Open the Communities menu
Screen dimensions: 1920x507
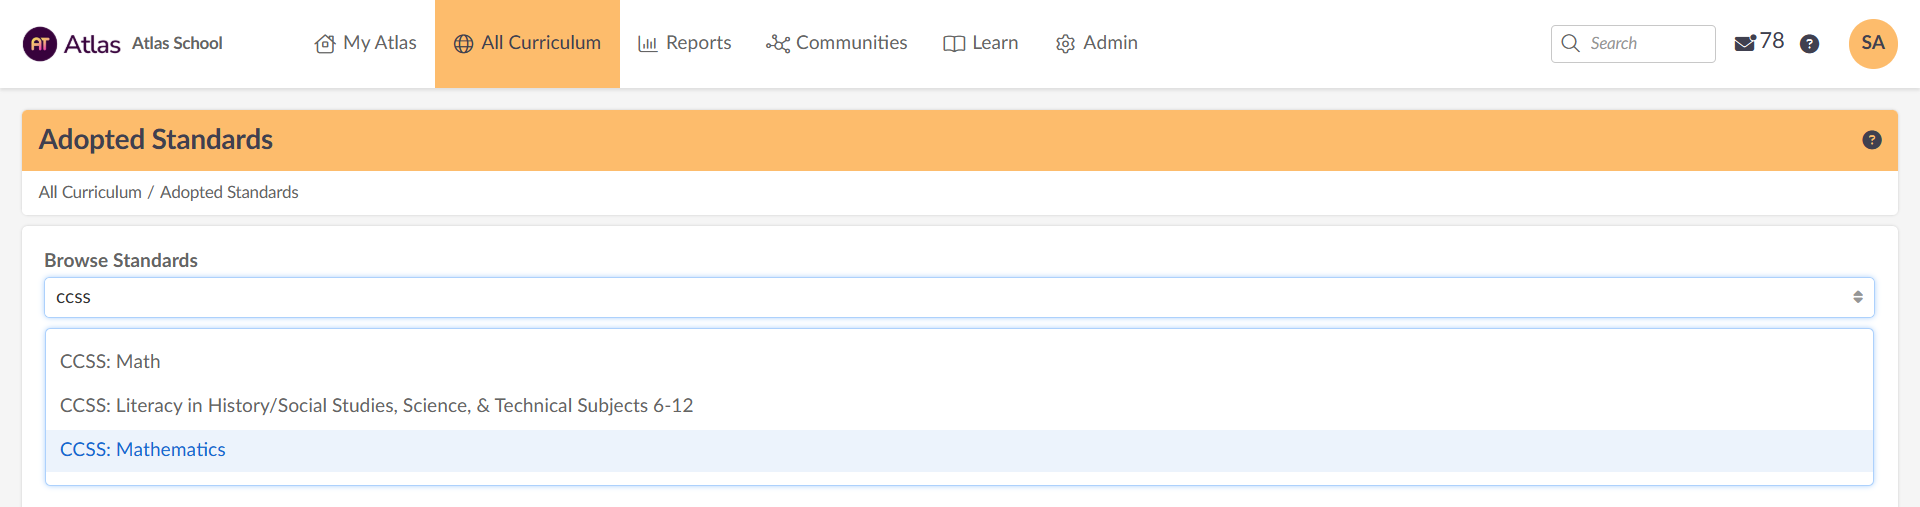coord(836,43)
